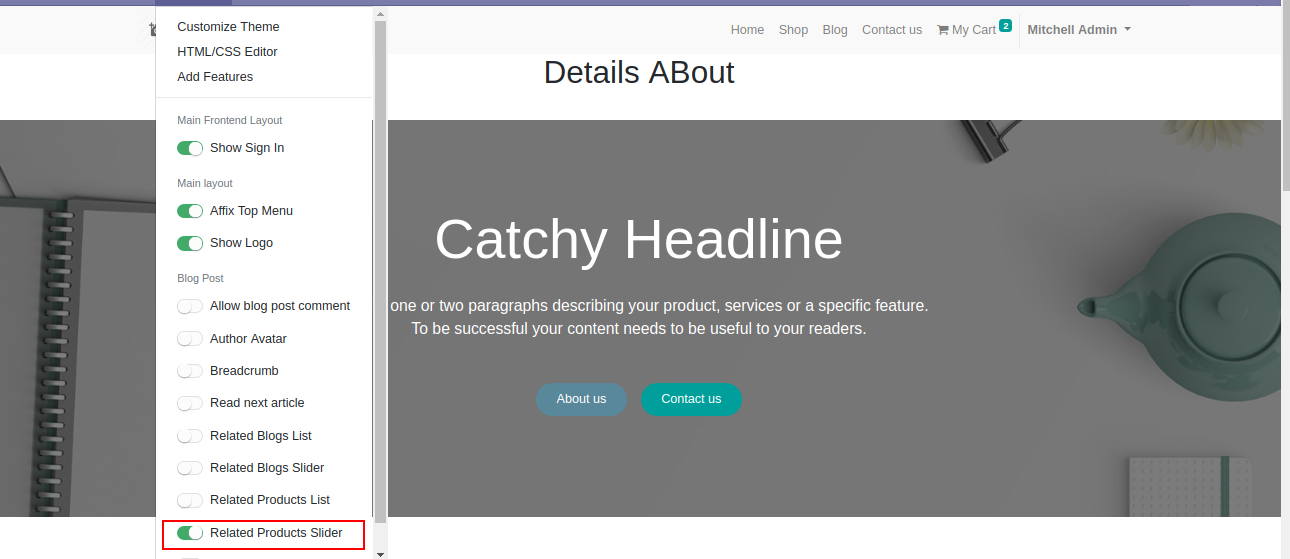1290x559 pixels.
Task: Click the cart count badge
Action: pyautogui.click(x=1005, y=25)
